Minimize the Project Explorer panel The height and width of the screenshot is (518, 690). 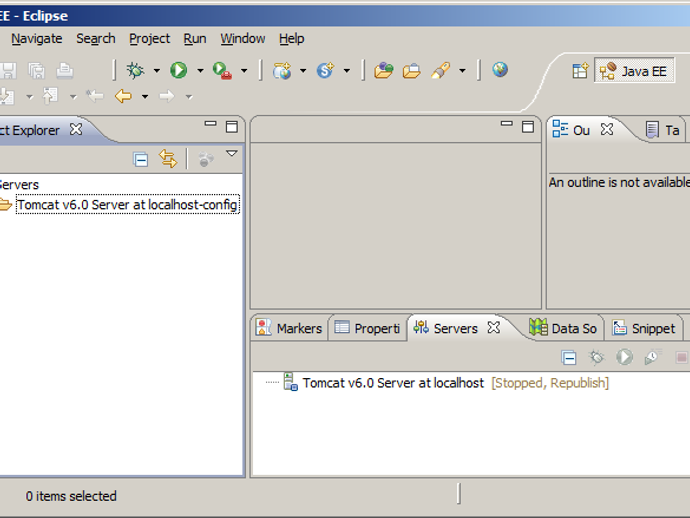210,124
